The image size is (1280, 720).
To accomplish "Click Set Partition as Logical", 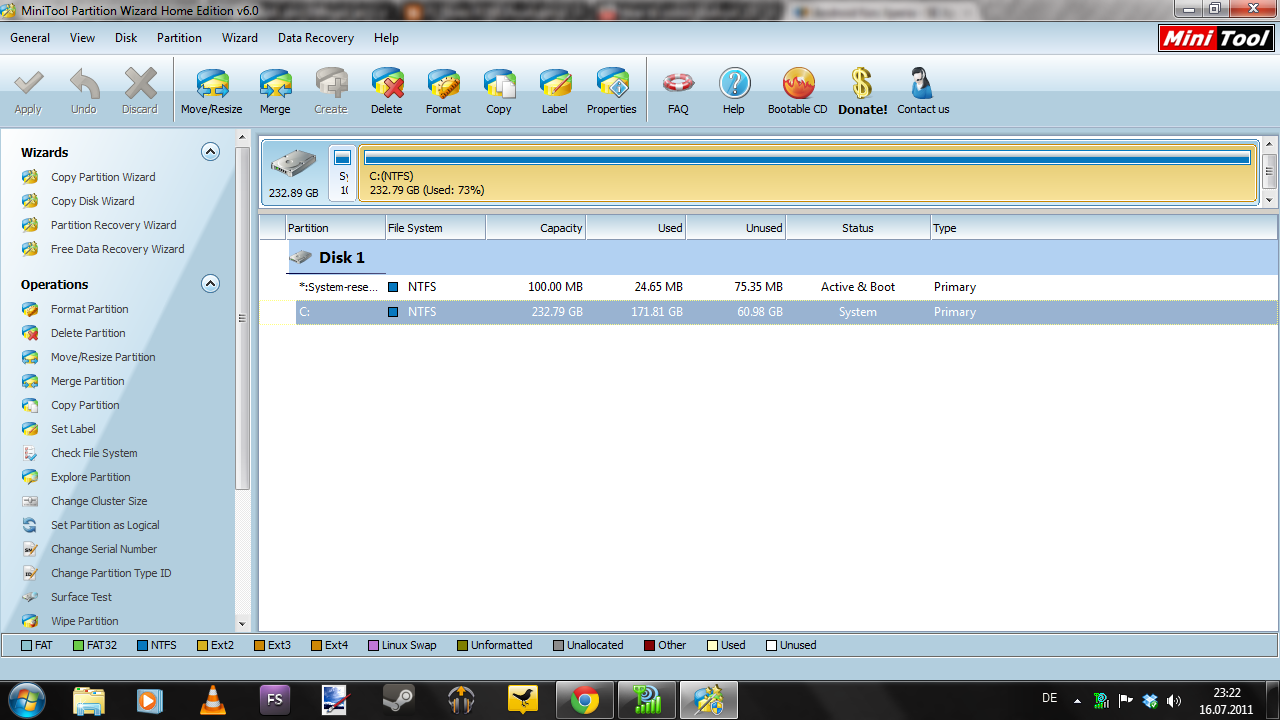I will pos(105,525).
